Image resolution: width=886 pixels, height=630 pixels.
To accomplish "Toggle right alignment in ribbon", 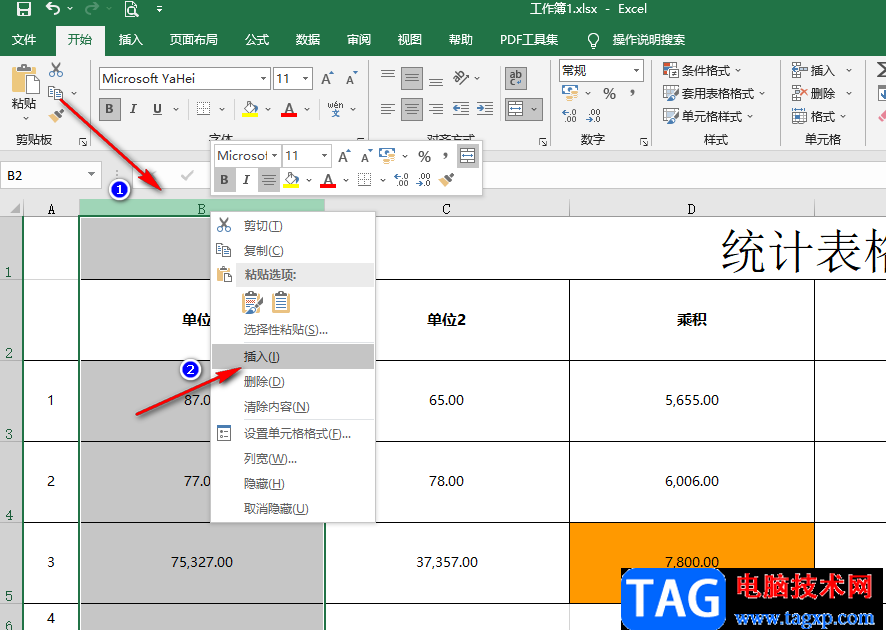I will click(436, 108).
